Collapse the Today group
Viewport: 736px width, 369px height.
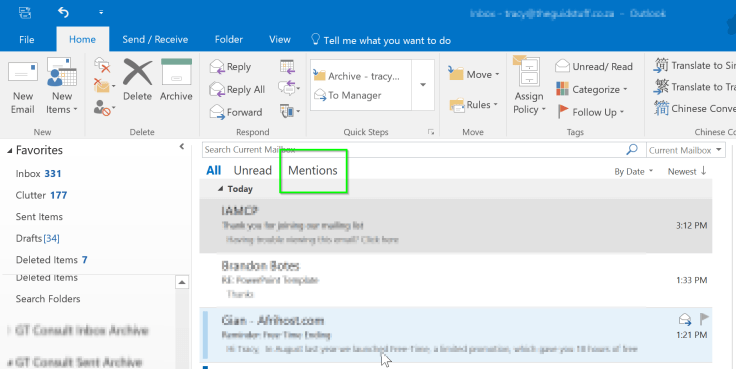click(221, 189)
